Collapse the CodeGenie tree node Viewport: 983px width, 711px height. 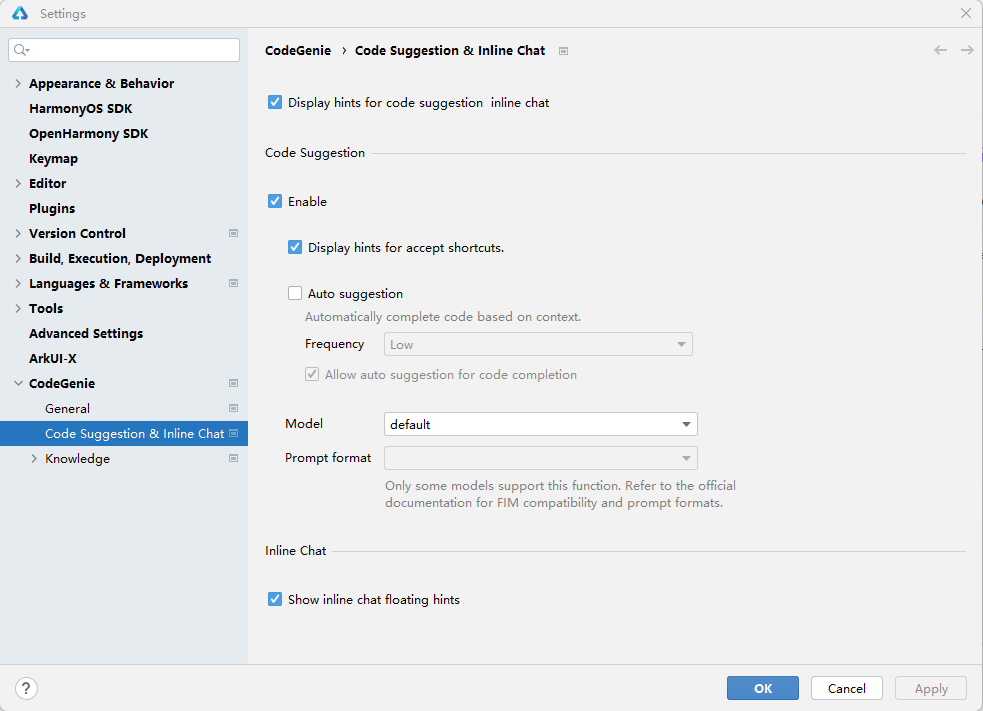(18, 384)
